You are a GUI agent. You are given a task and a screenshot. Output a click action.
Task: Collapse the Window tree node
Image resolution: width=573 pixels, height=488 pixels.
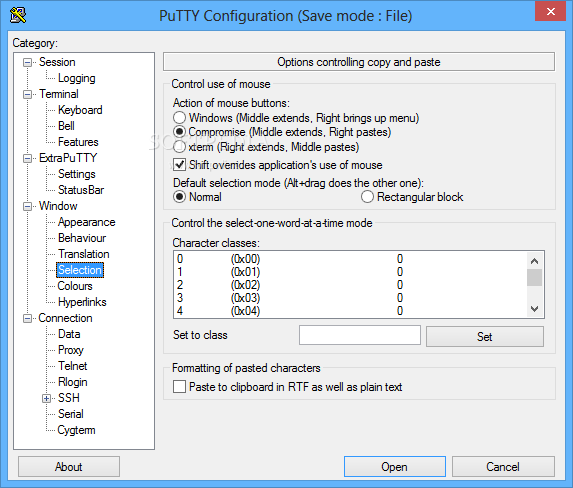pos(27,207)
